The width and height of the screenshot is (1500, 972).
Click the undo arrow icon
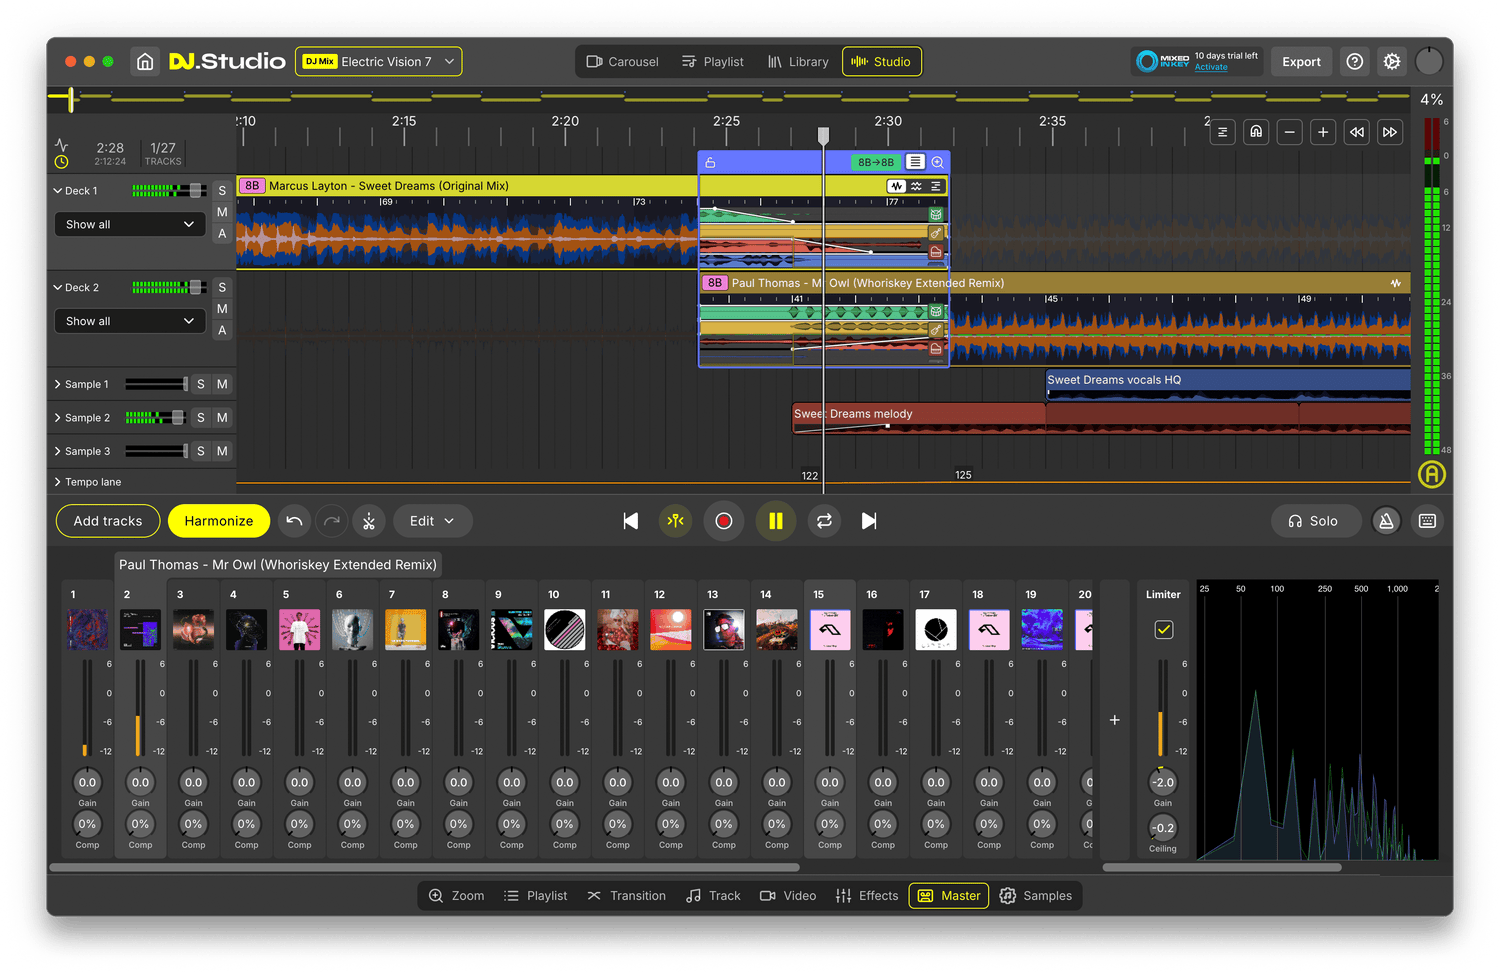(294, 521)
